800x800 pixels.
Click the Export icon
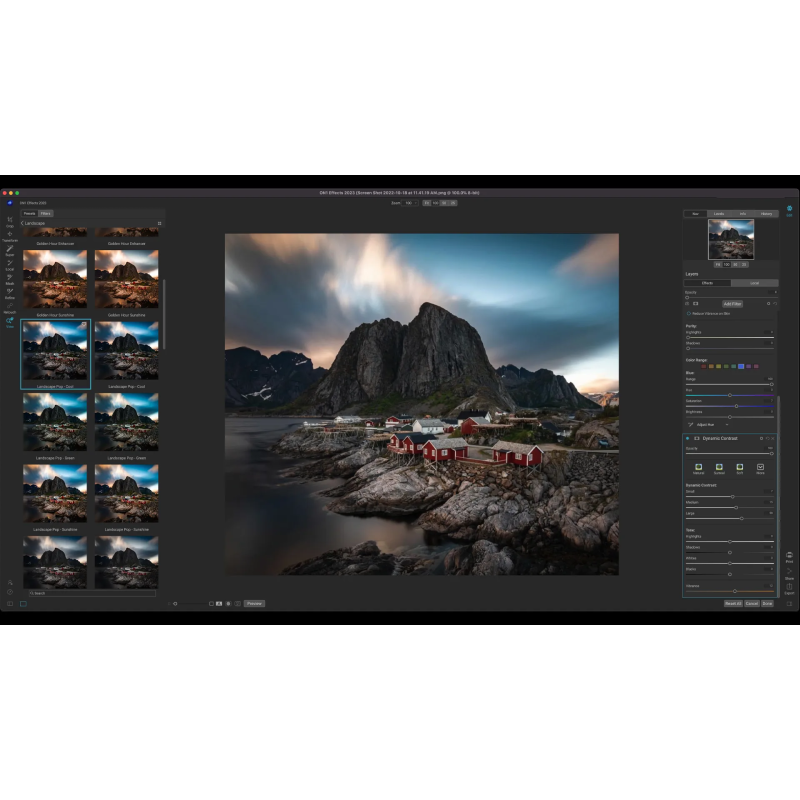click(789, 588)
